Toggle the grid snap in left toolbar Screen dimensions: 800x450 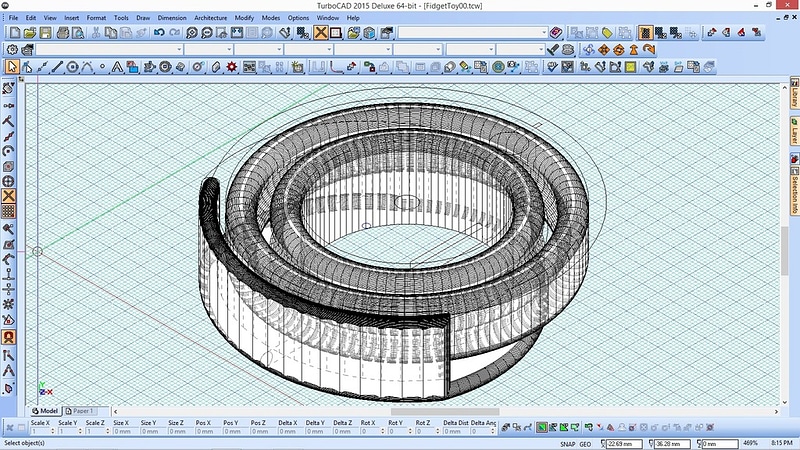pyautogui.click(x=8, y=211)
